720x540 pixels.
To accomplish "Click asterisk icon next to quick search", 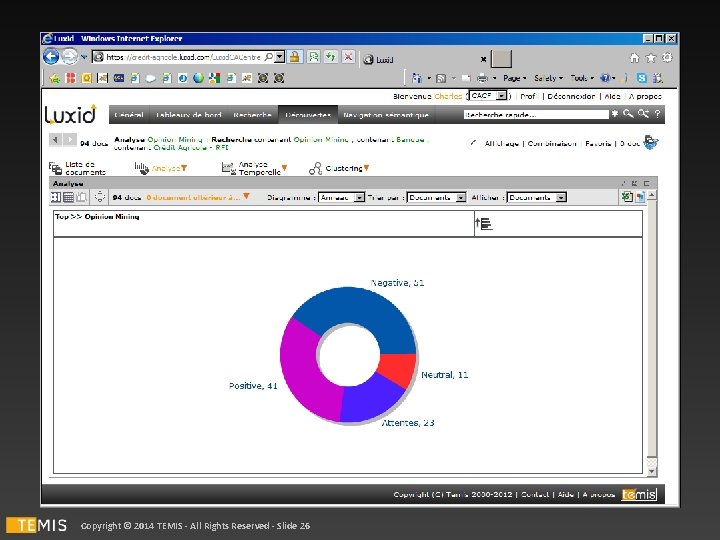I will (x=615, y=113).
